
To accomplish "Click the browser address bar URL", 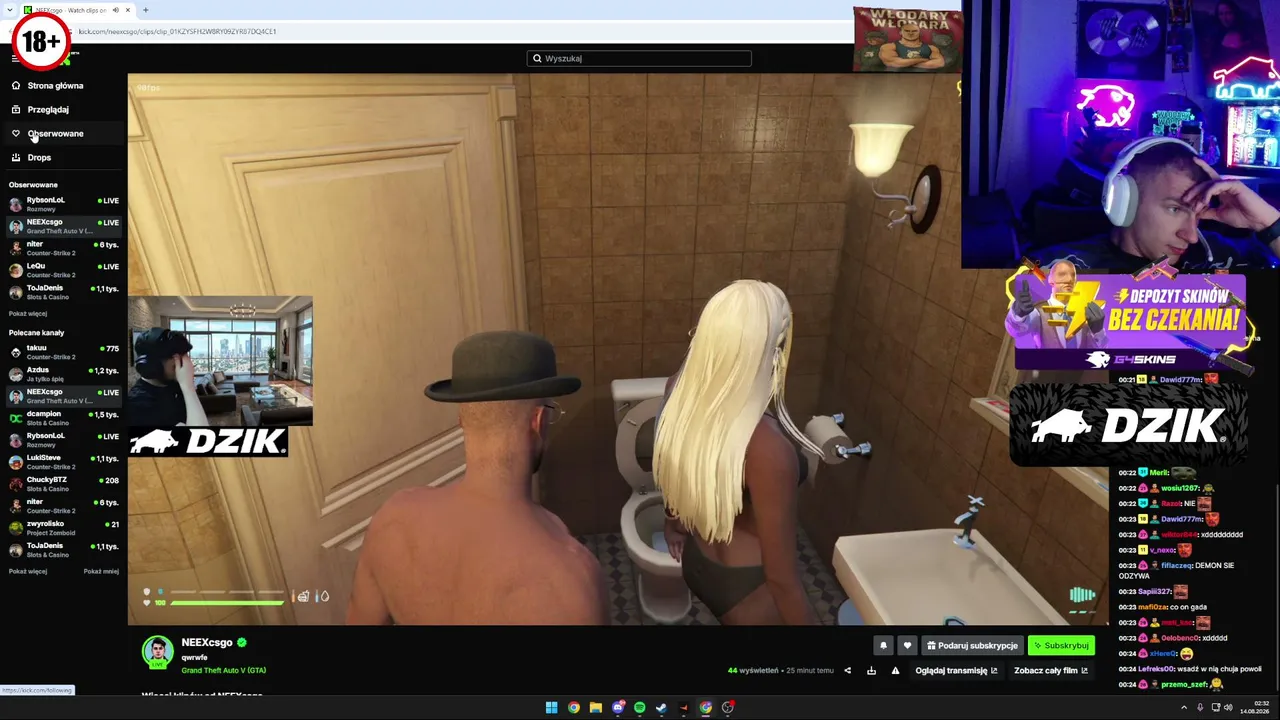I will click(178, 31).
